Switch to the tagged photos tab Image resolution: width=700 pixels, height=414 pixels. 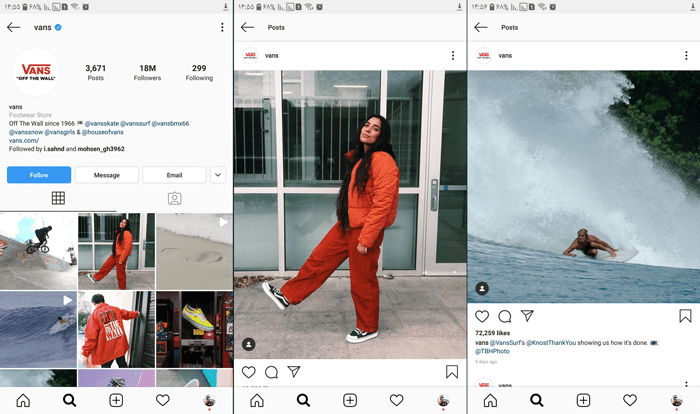pos(175,198)
